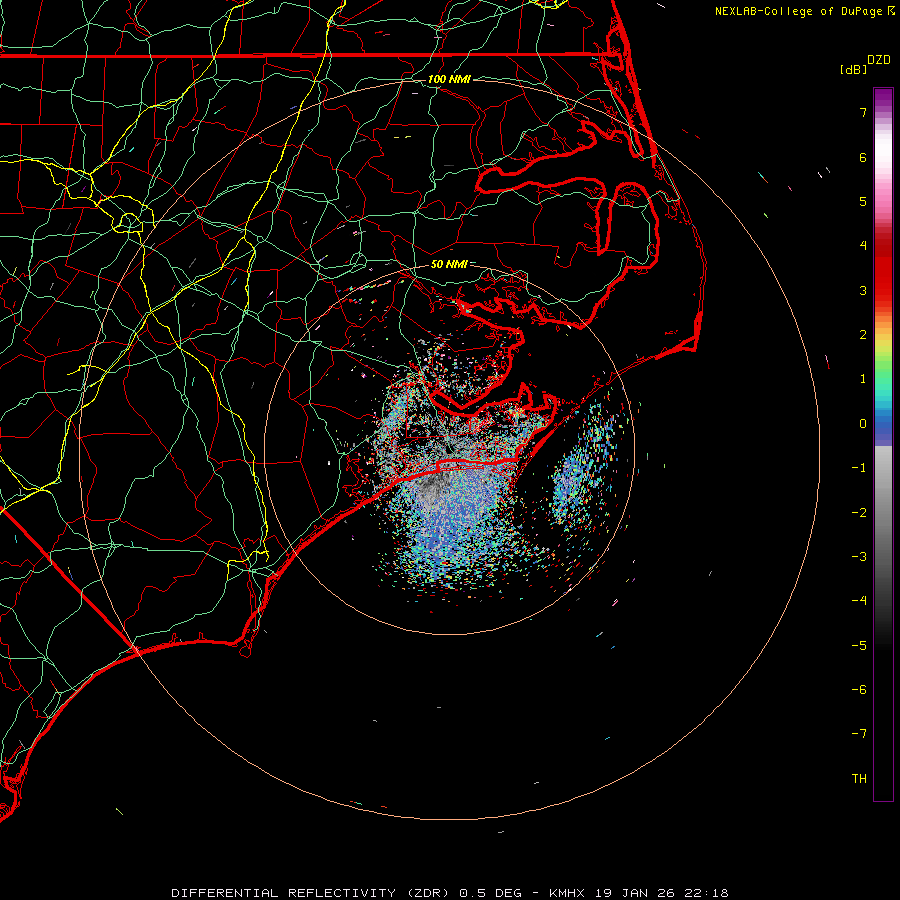The image size is (900, 900).
Task: Click the -5 value on the scale
Action: point(859,646)
